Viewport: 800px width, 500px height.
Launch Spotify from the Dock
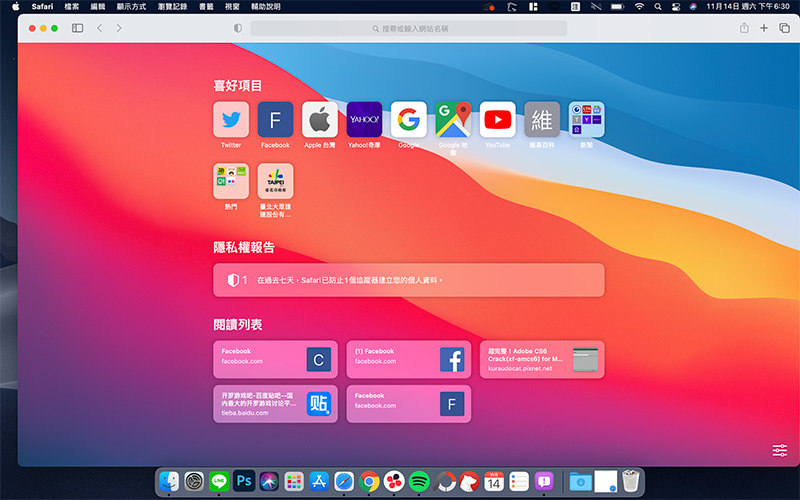tap(419, 482)
